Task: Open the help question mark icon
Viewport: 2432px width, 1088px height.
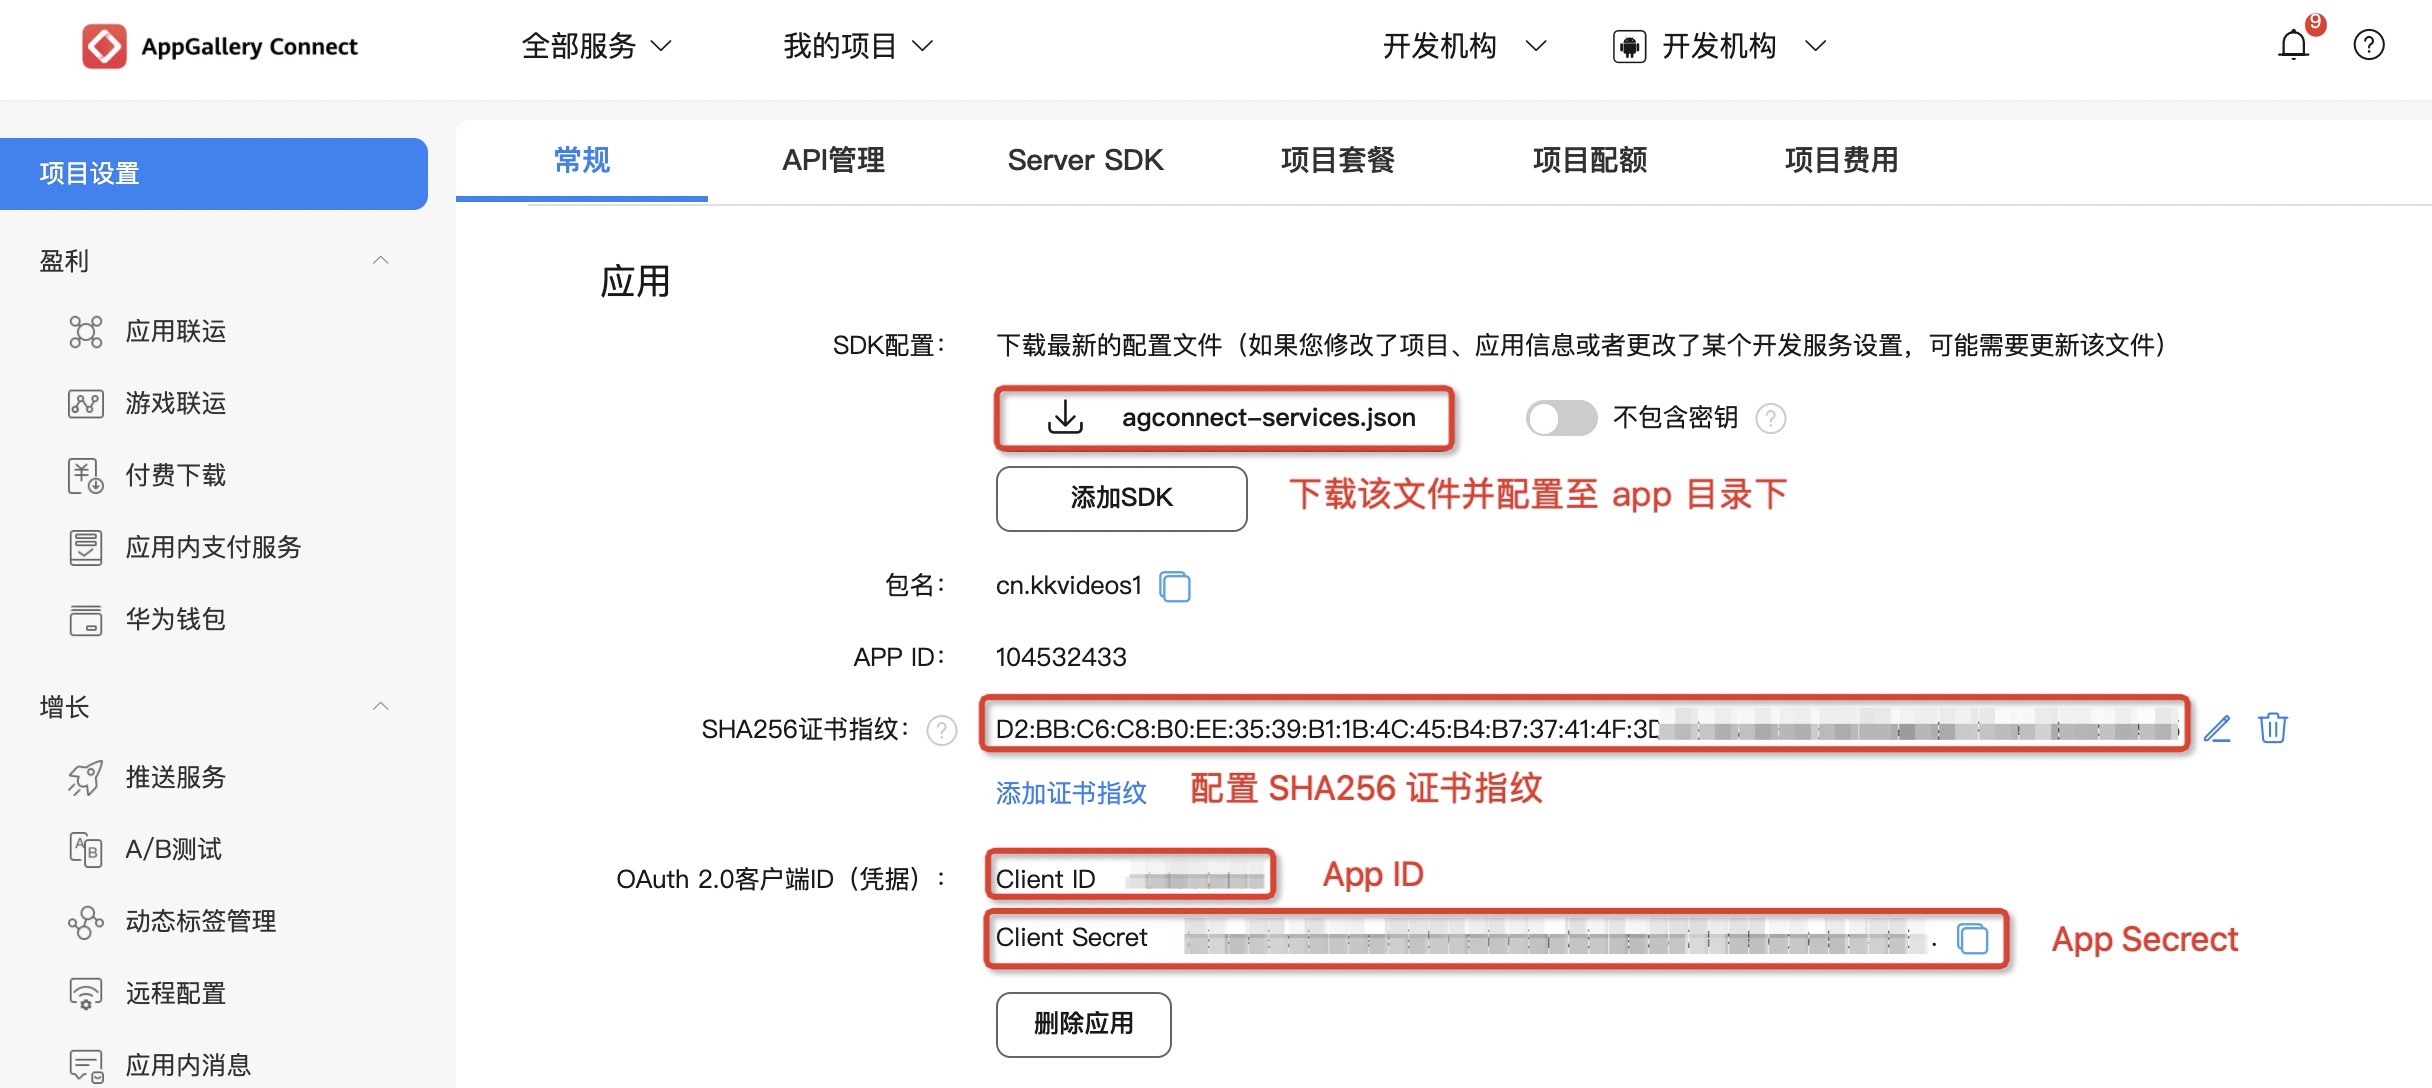Action: 2369,45
